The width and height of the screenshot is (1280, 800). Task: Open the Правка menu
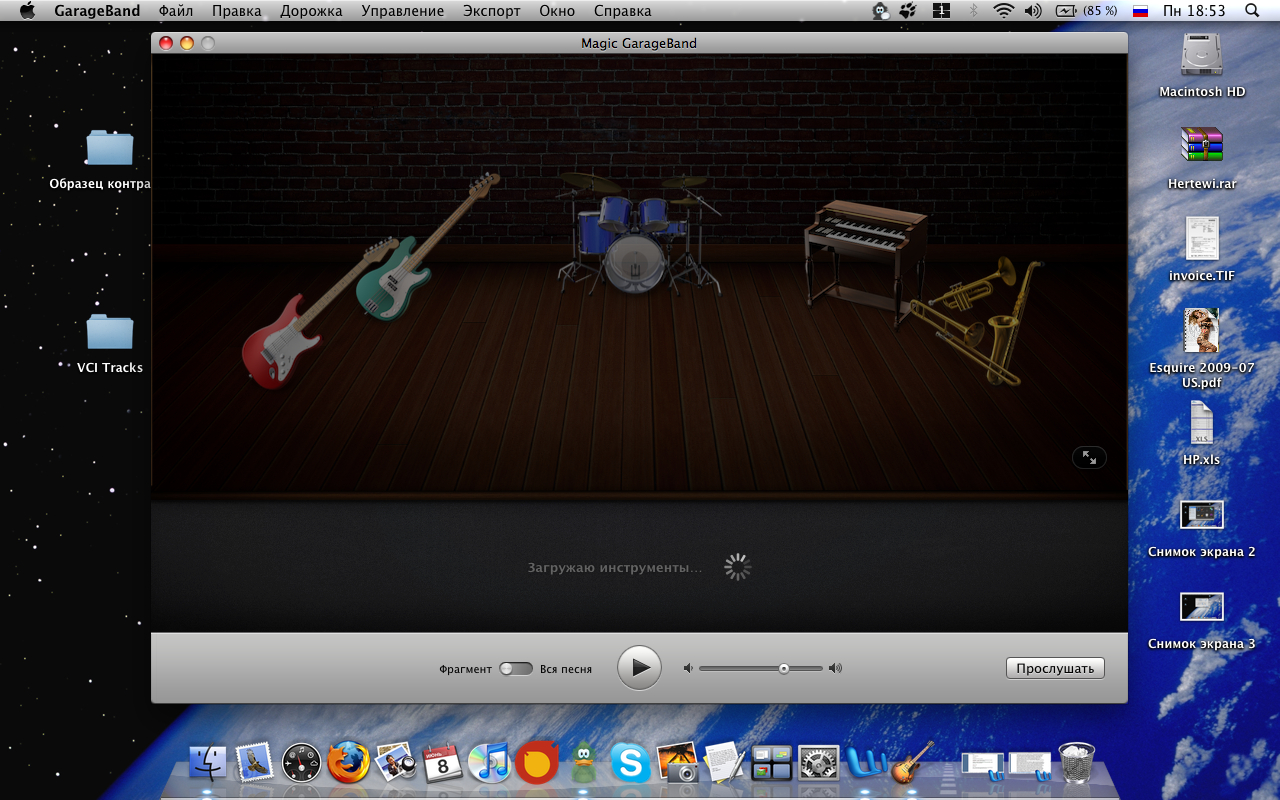coord(236,11)
